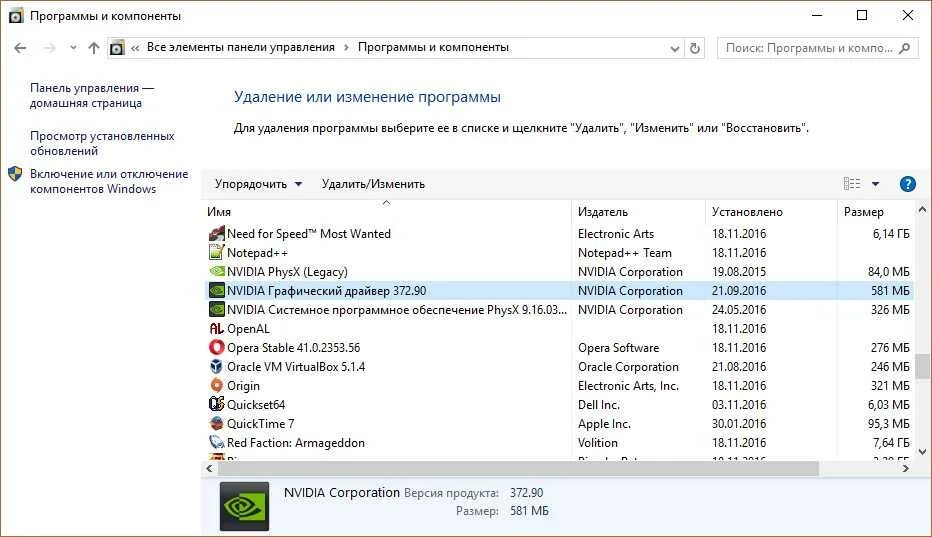This screenshot has width=932, height=537.
Task: Click the scroll right arrow under the list
Action: coord(906,469)
